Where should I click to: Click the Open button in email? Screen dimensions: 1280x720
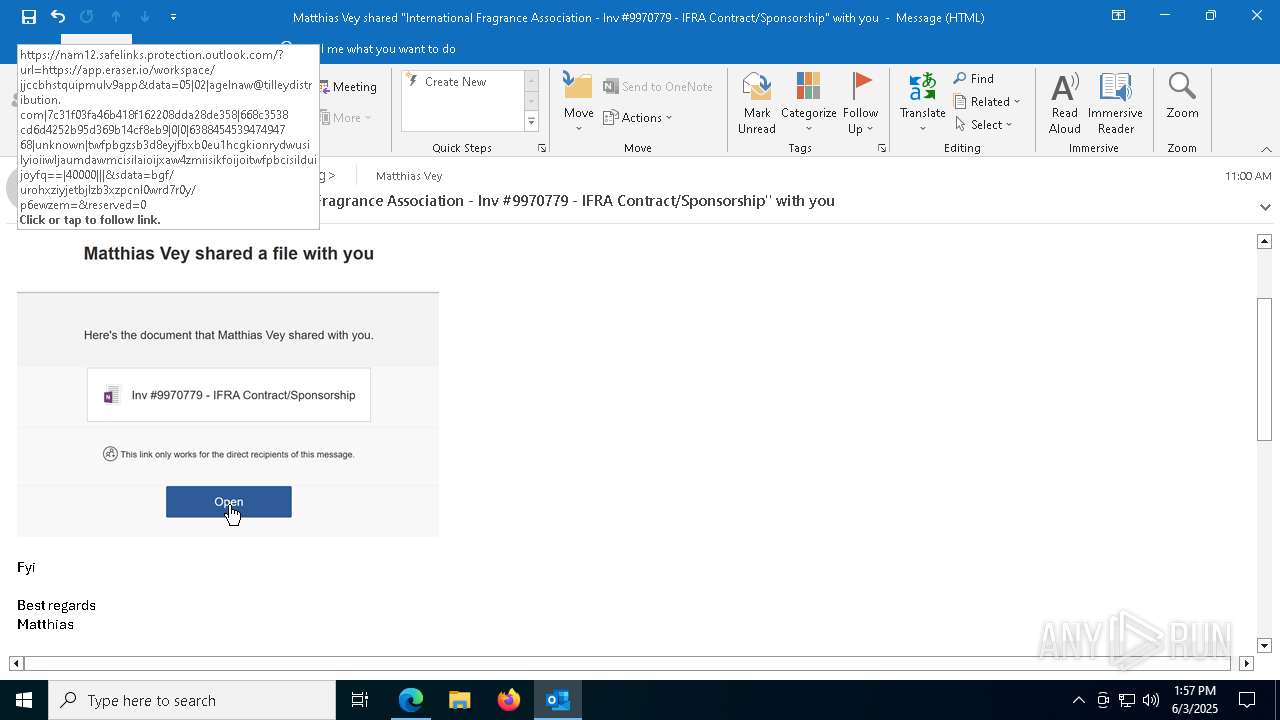coord(229,502)
